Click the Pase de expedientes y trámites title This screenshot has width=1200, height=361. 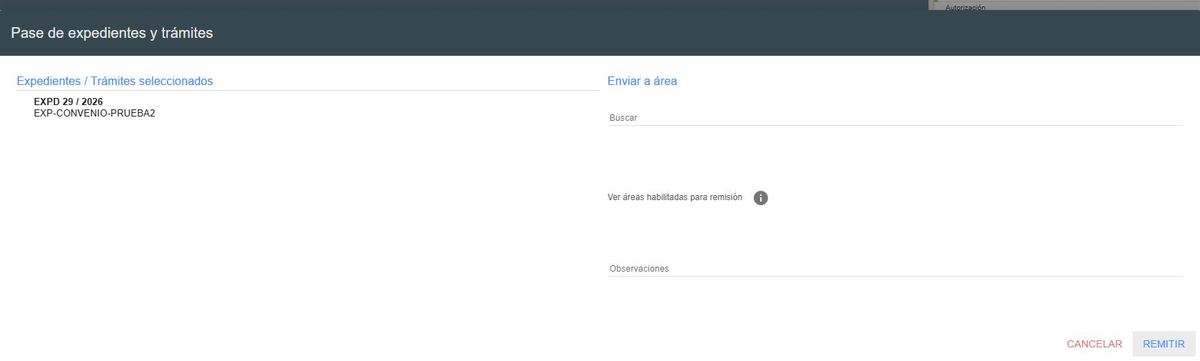pos(112,33)
